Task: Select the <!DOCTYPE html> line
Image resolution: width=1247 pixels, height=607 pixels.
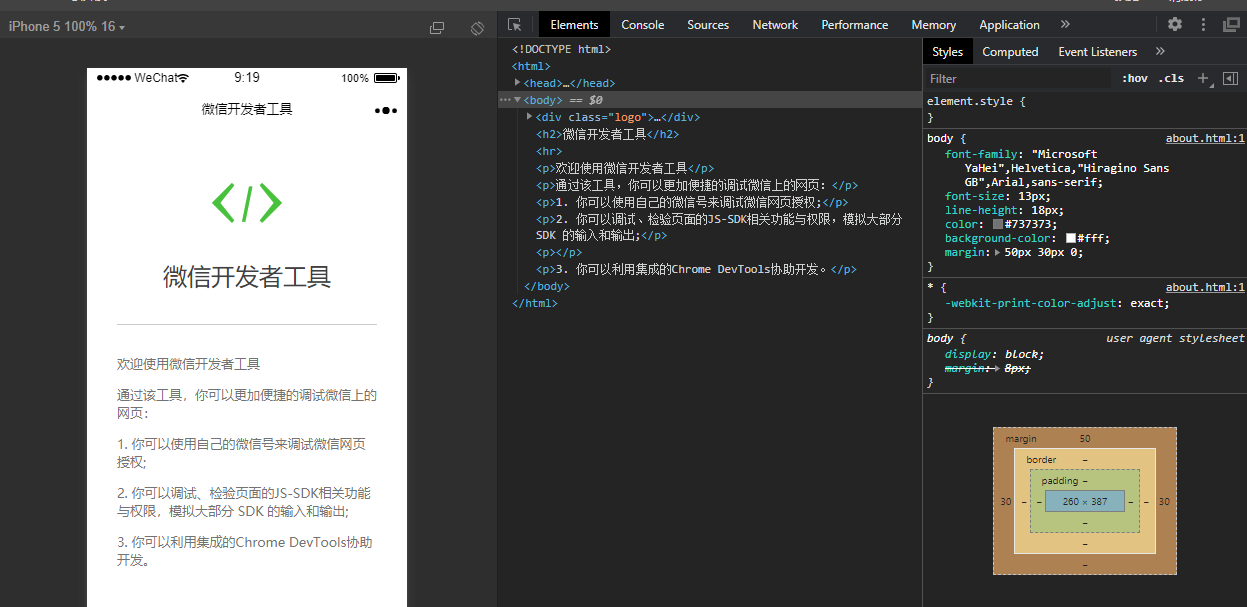Action: click(x=561, y=49)
